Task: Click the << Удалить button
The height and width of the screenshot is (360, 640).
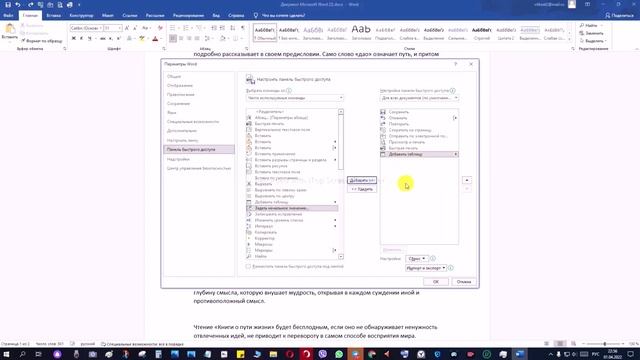Action: (362, 189)
